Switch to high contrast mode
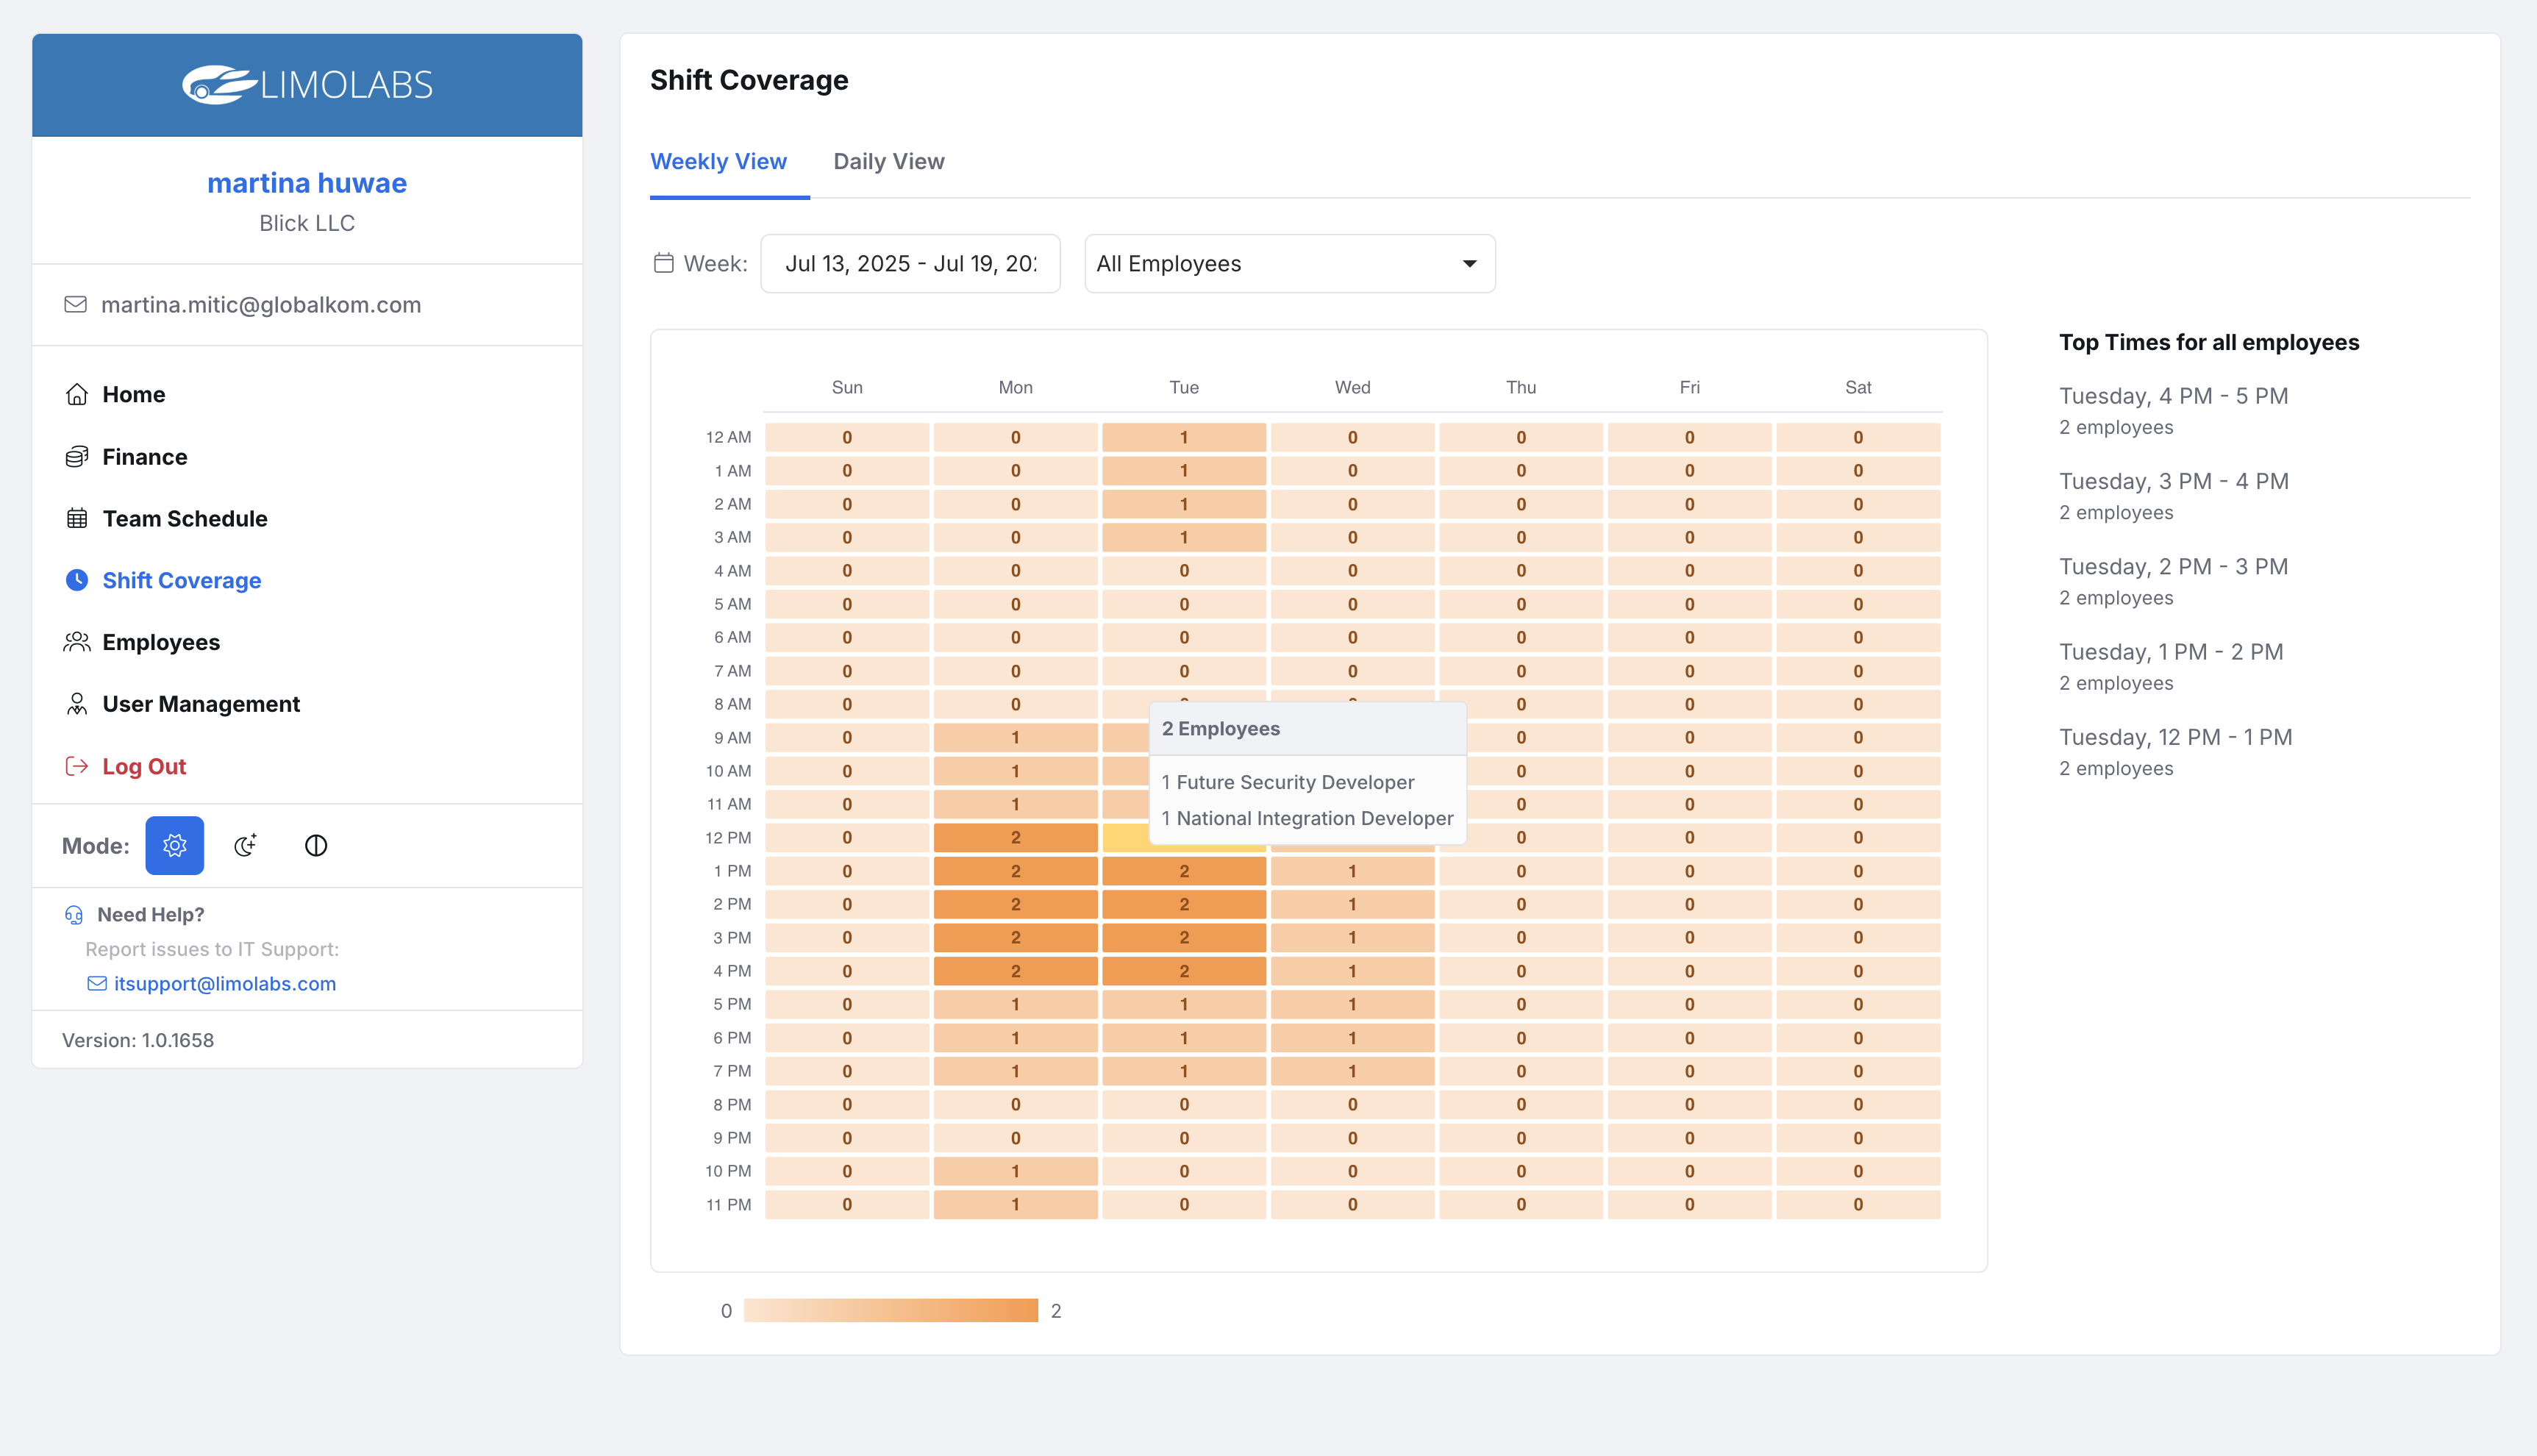The image size is (2537, 1456). [x=315, y=845]
